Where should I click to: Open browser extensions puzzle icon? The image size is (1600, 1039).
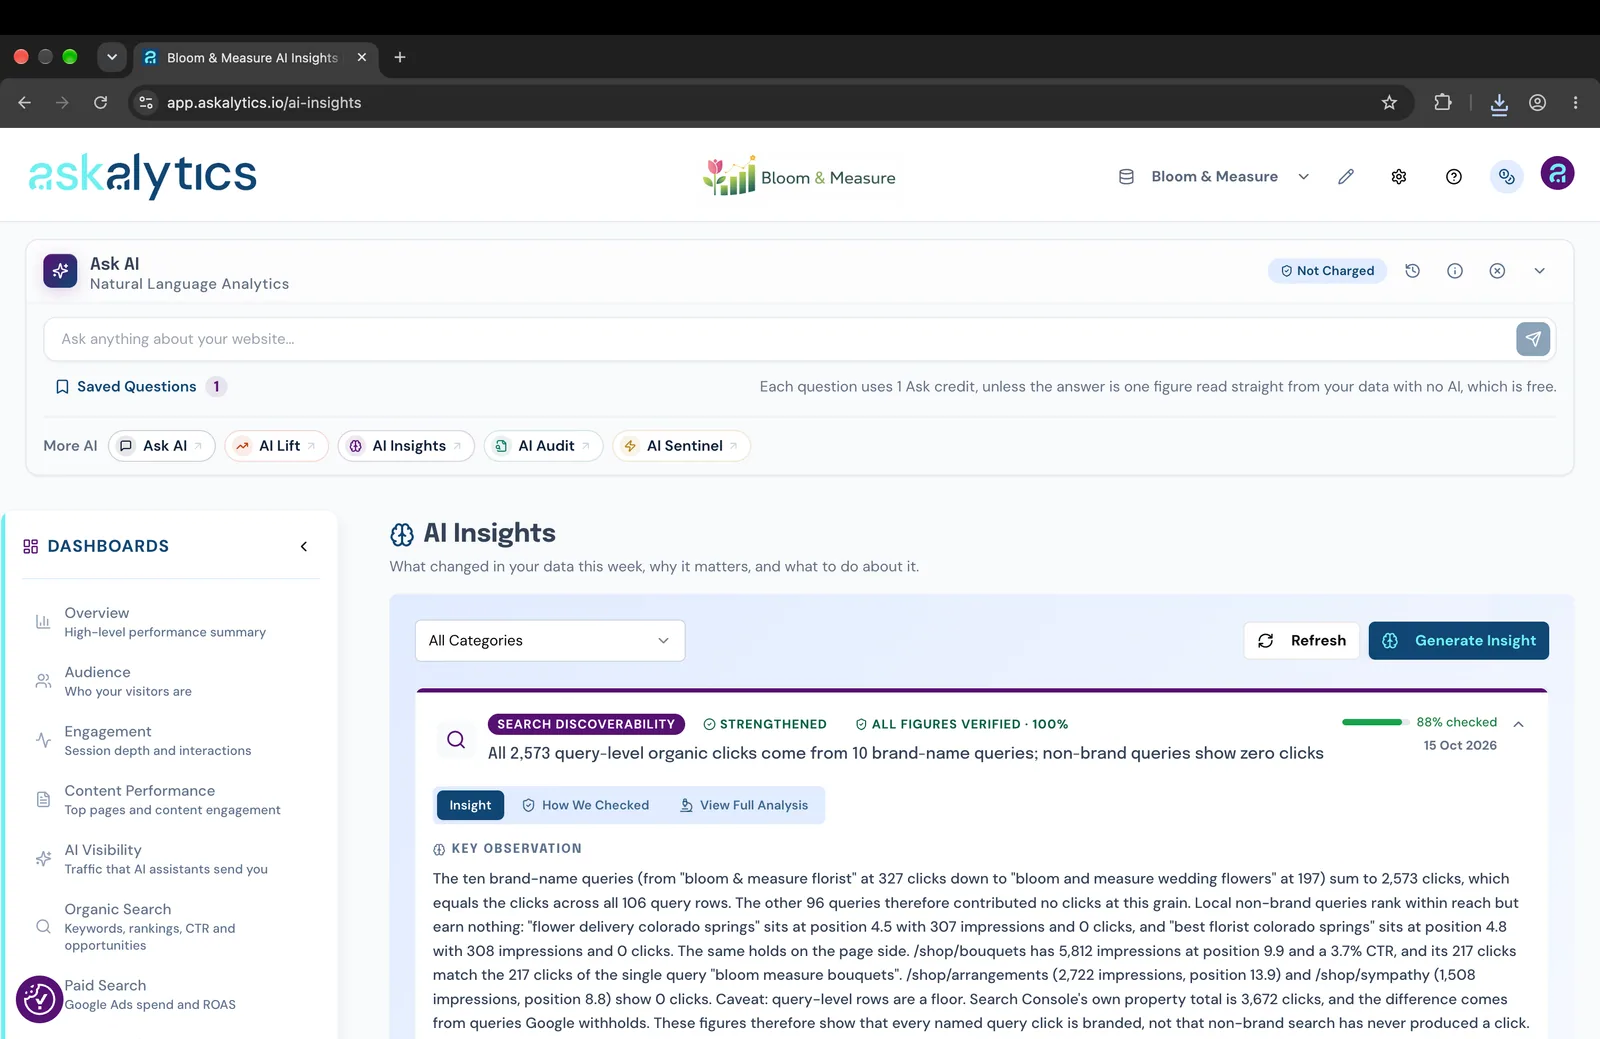tap(1442, 102)
